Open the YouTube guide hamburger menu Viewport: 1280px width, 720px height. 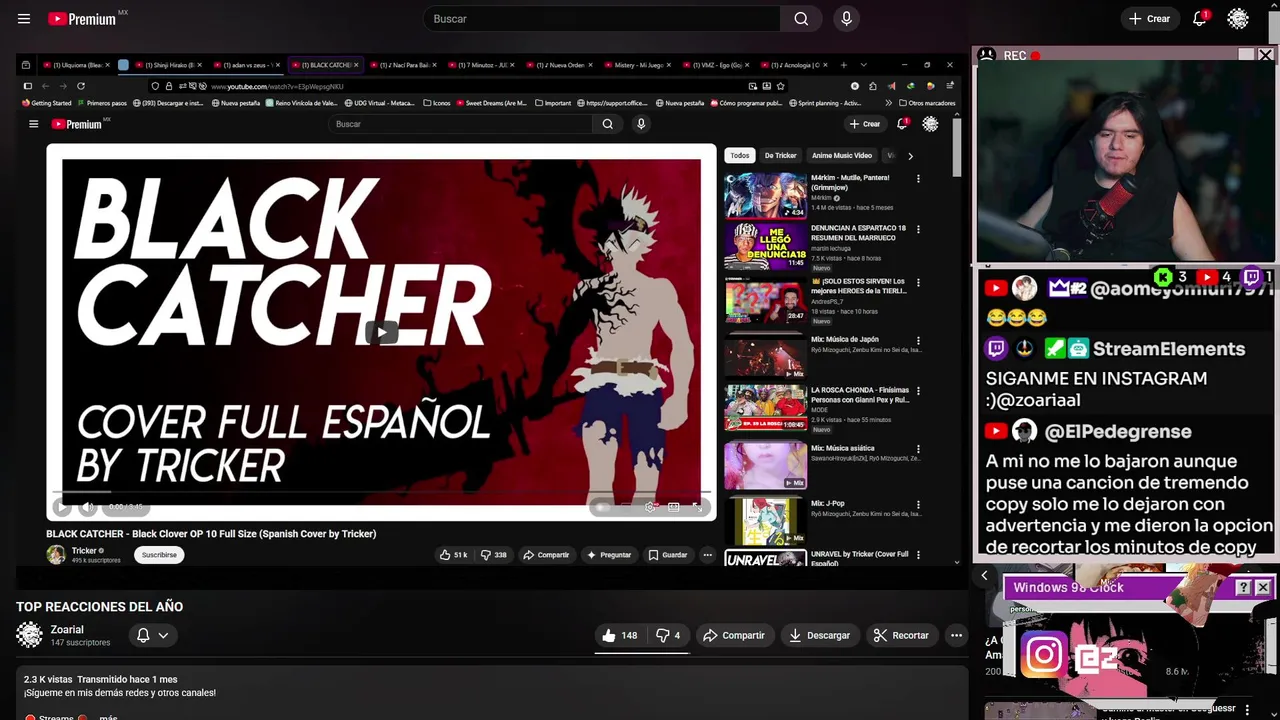tap(24, 19)
